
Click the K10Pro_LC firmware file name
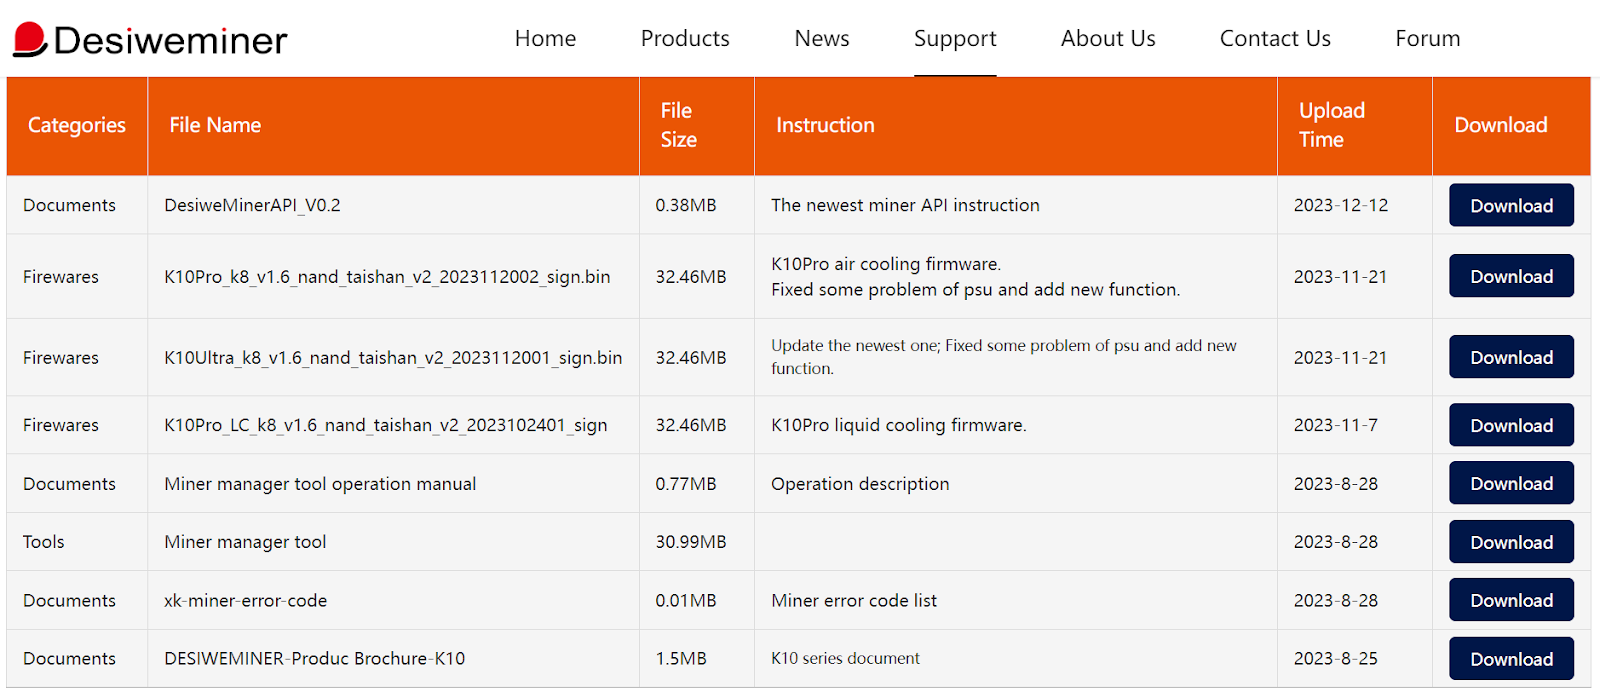pyautogui.click(x=385, y=425)
